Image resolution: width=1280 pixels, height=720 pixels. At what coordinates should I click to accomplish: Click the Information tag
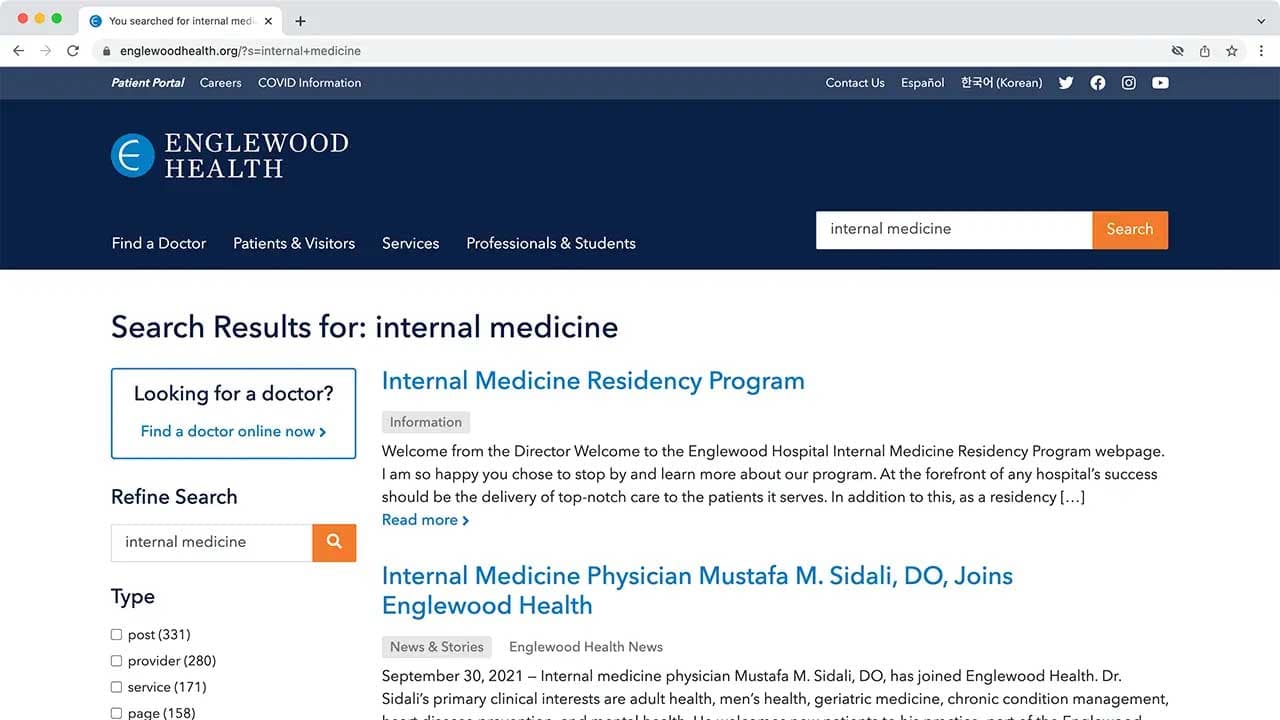[426, 422]
